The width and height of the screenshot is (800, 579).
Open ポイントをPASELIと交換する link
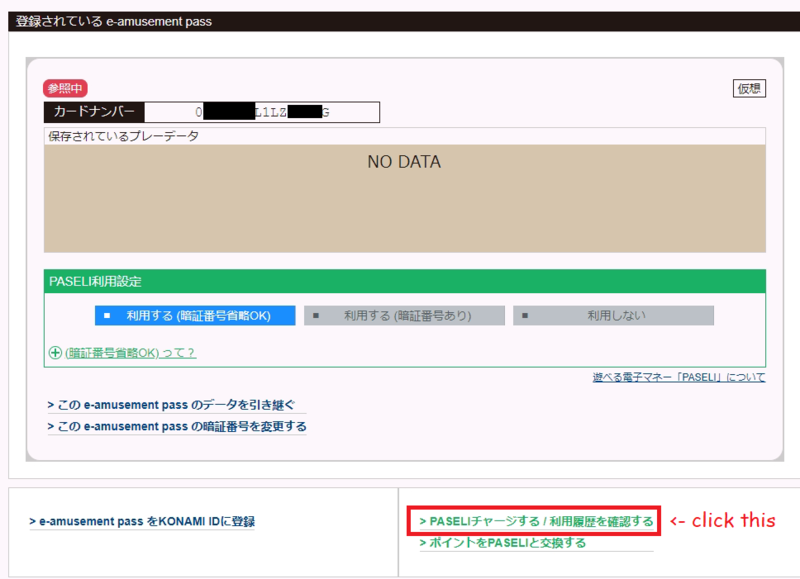click(503, 543)
